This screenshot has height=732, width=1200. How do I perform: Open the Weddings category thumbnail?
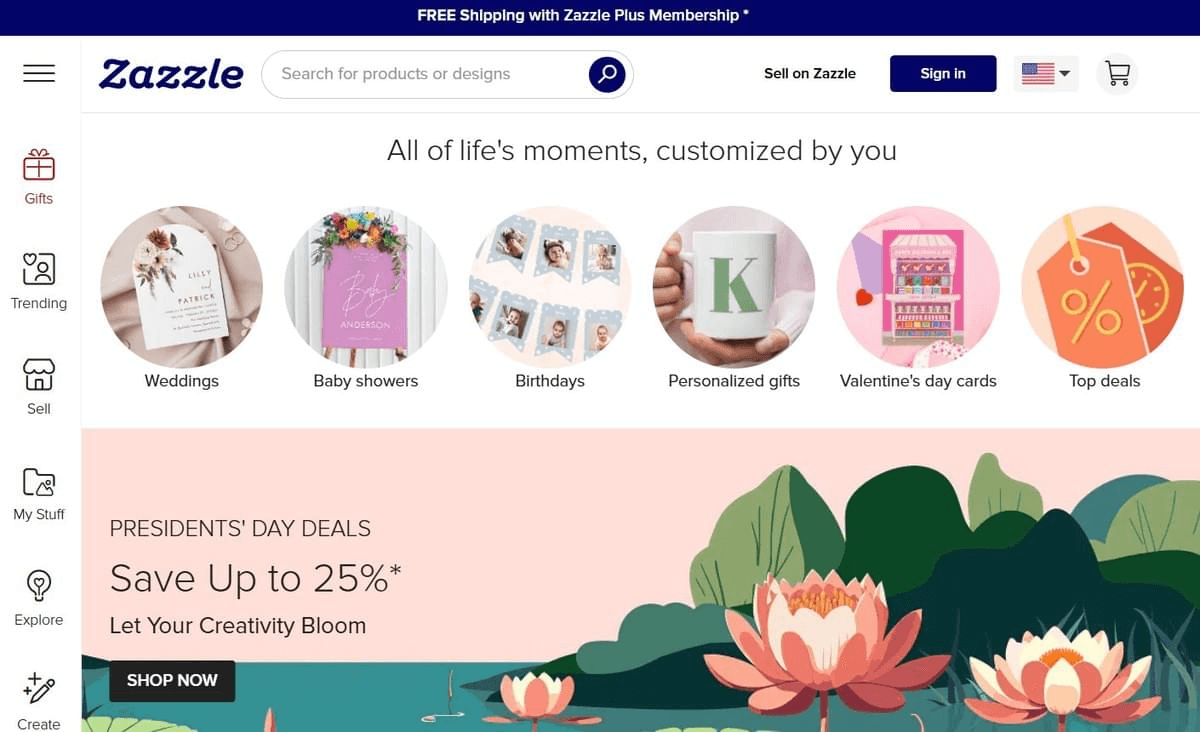click(x=182, y=287)
